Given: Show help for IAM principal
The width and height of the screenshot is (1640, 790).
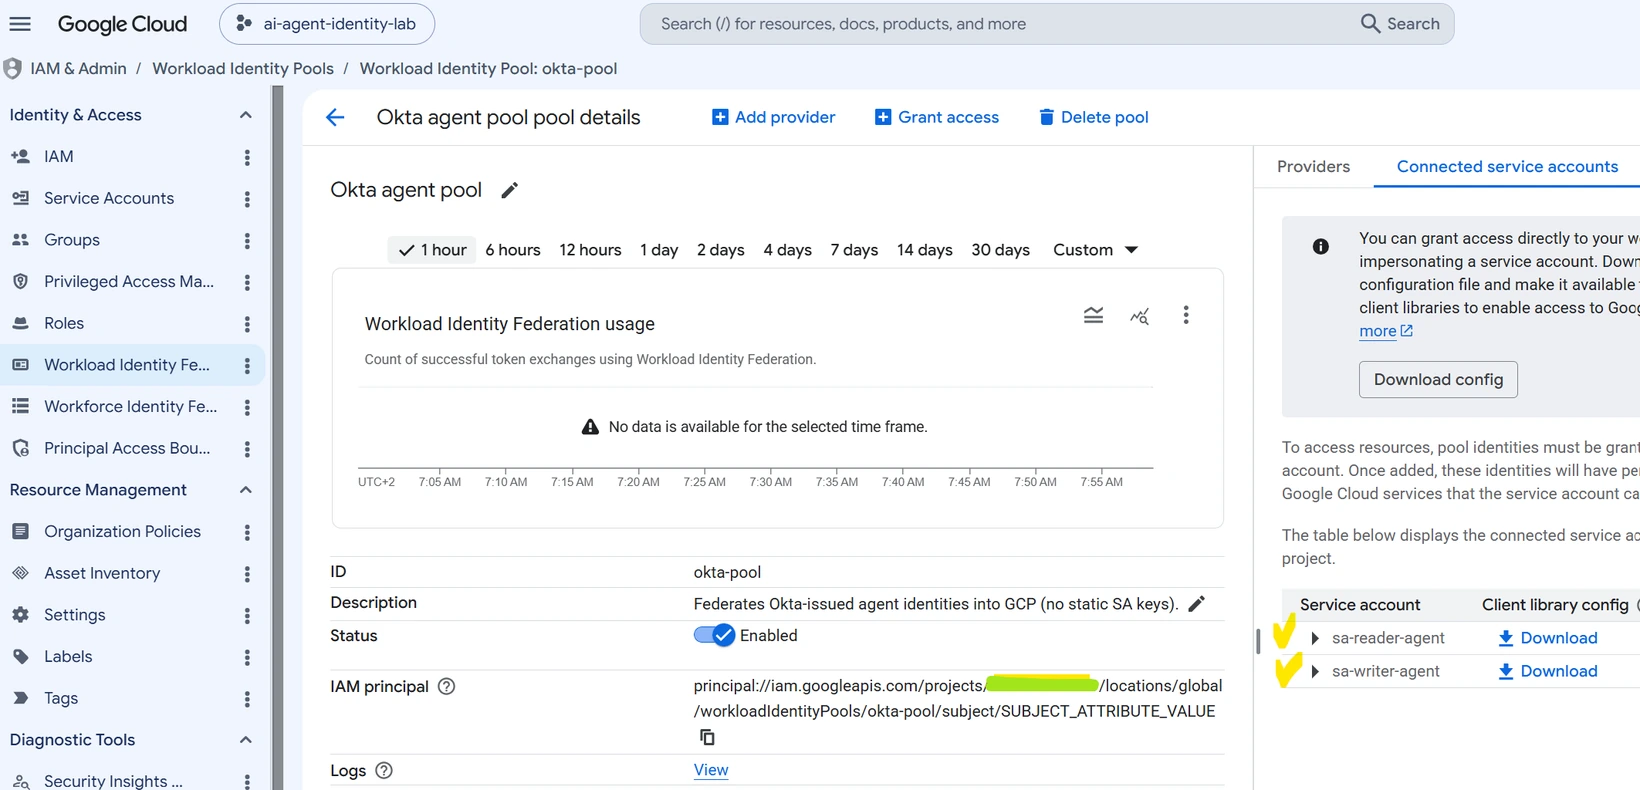Looking at the screenshot, I should point(447,686).
